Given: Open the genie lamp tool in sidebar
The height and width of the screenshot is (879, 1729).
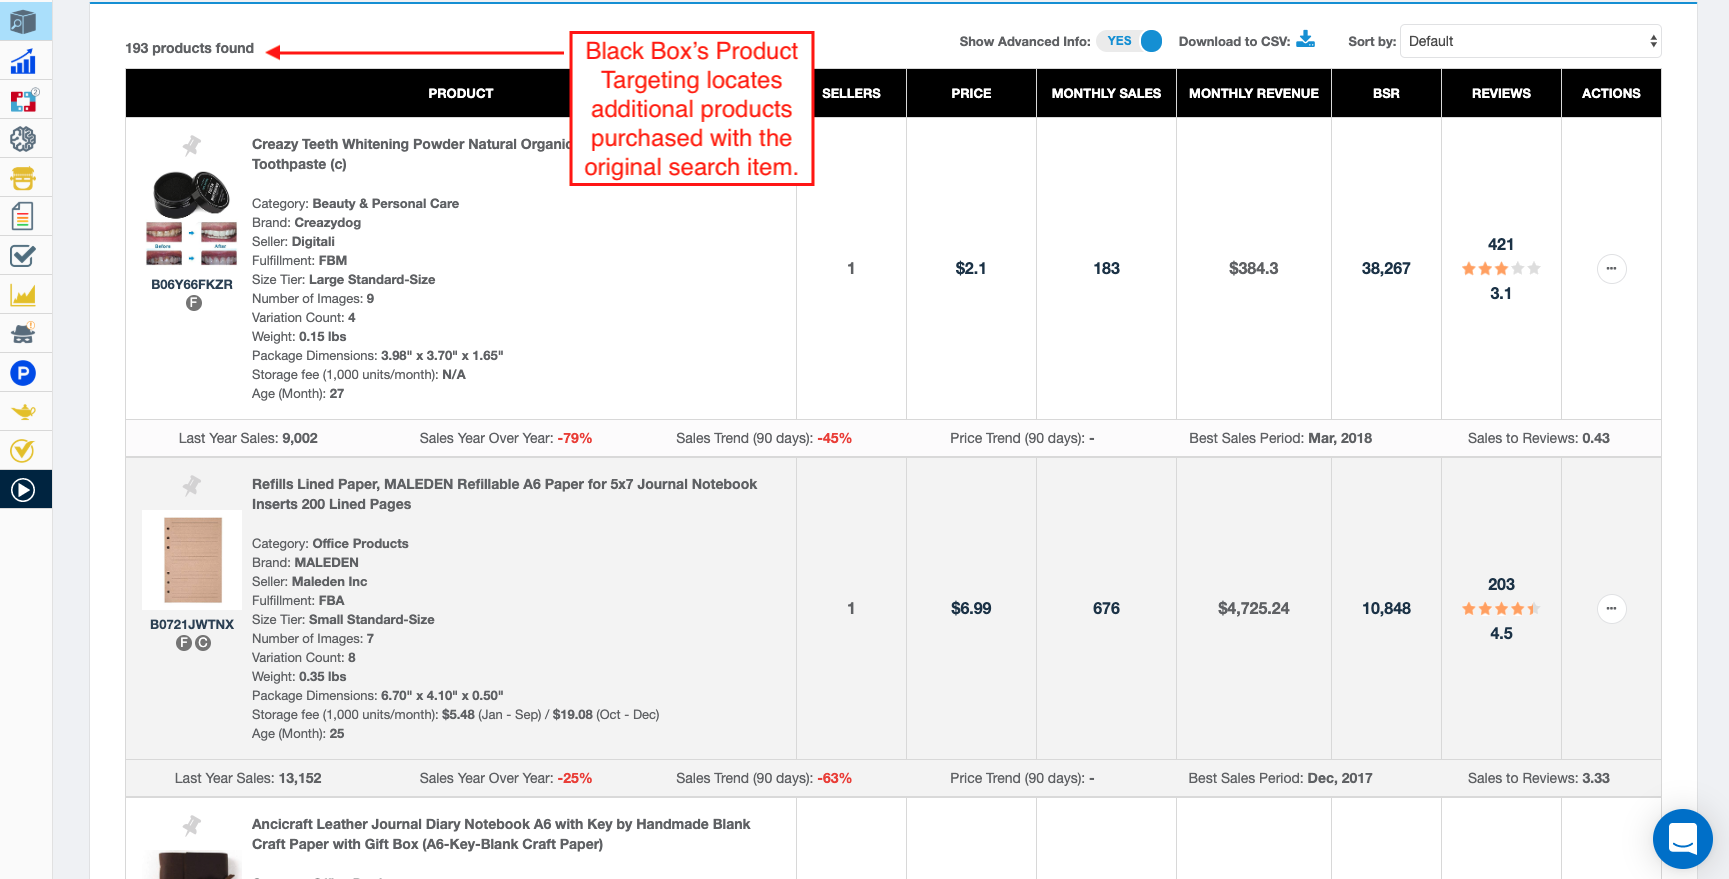Looking at the screenshot, I should click(x=23, y=412).
